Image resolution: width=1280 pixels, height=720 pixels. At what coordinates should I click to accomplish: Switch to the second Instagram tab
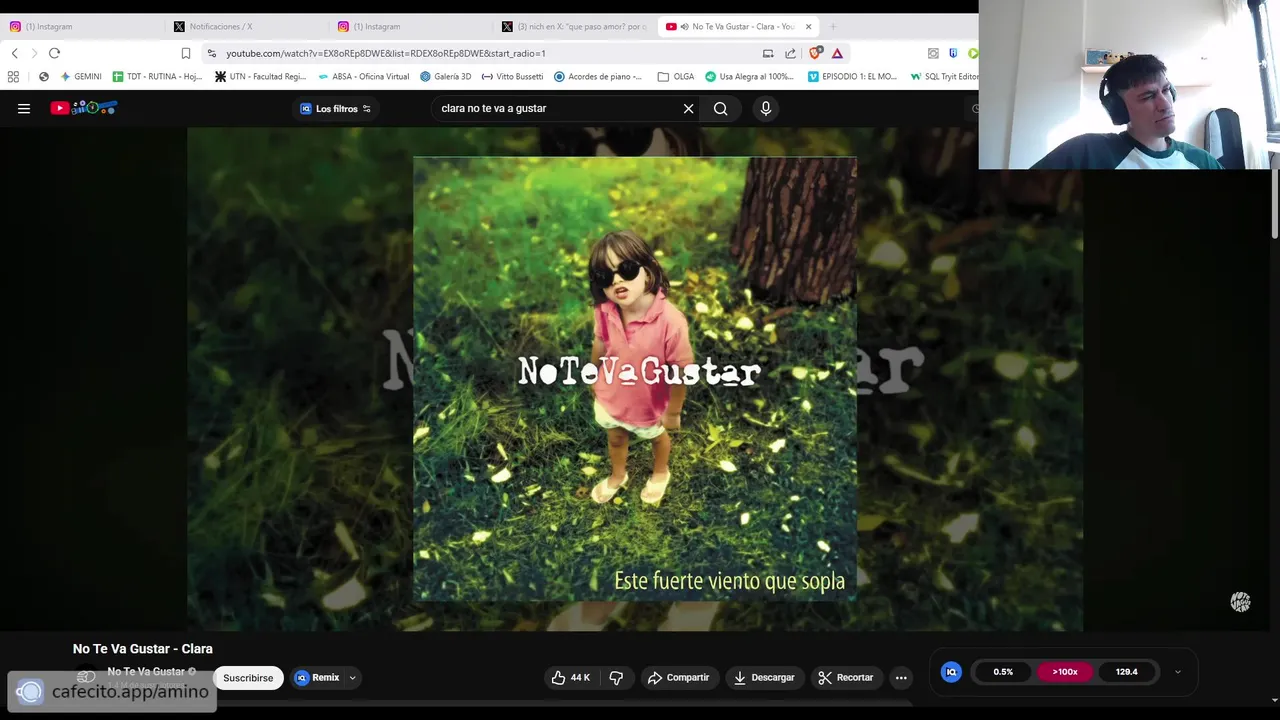tap(410, 26)
